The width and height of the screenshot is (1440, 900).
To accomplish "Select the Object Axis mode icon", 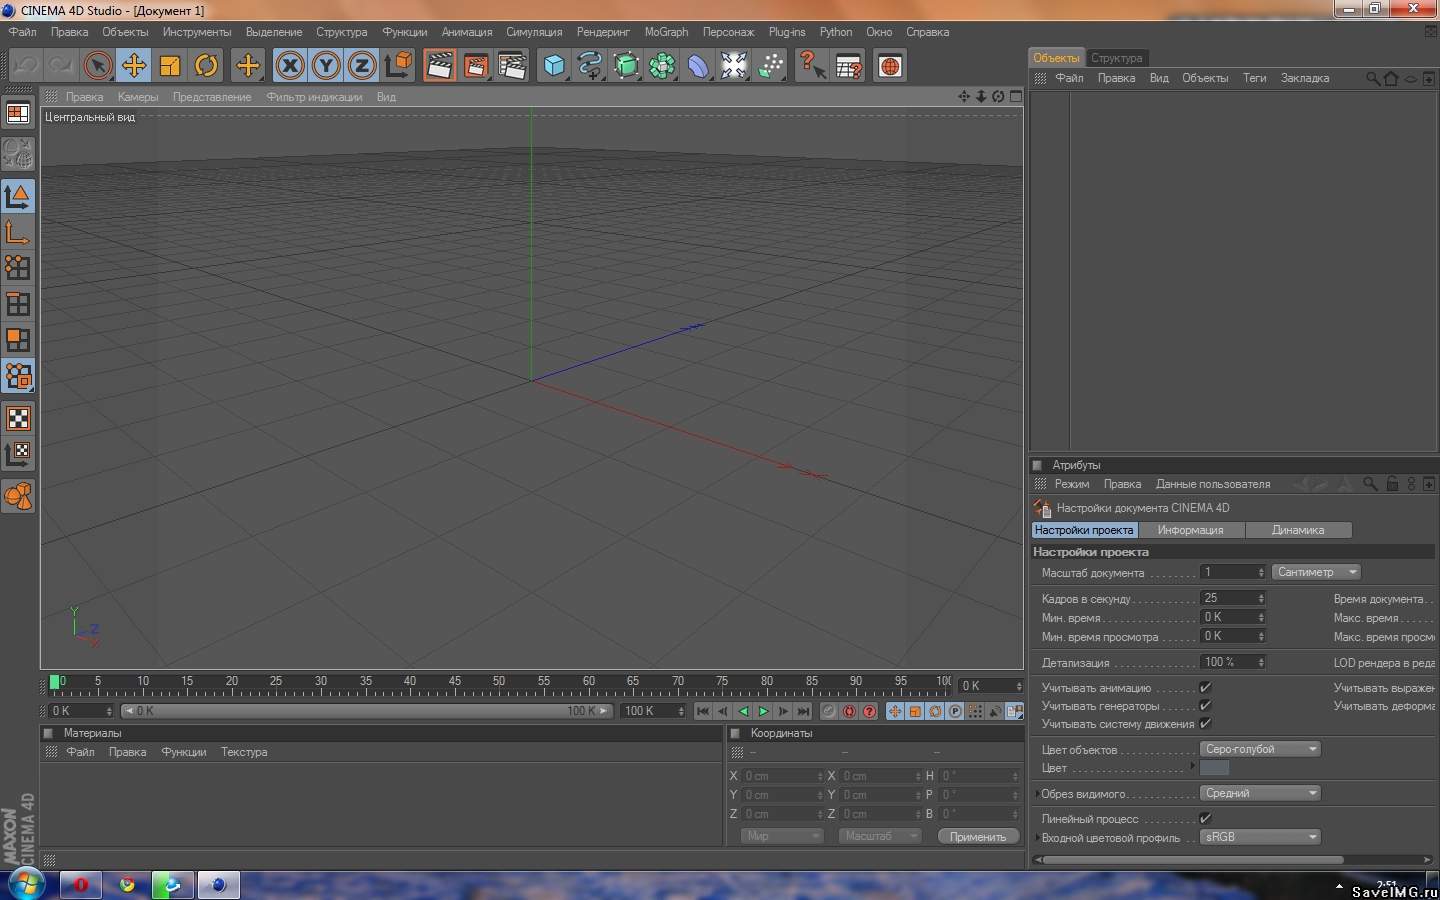I will tap(18, 232).
